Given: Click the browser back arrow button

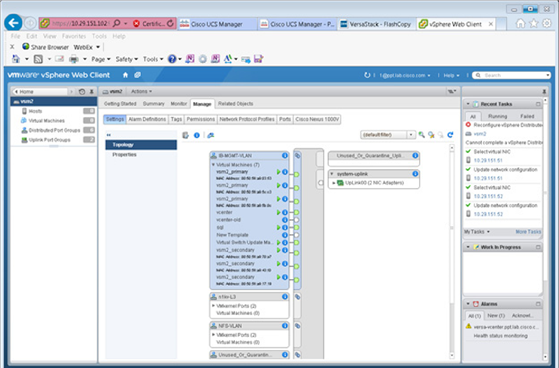Looking at the screenshot, I should [14, 23].
